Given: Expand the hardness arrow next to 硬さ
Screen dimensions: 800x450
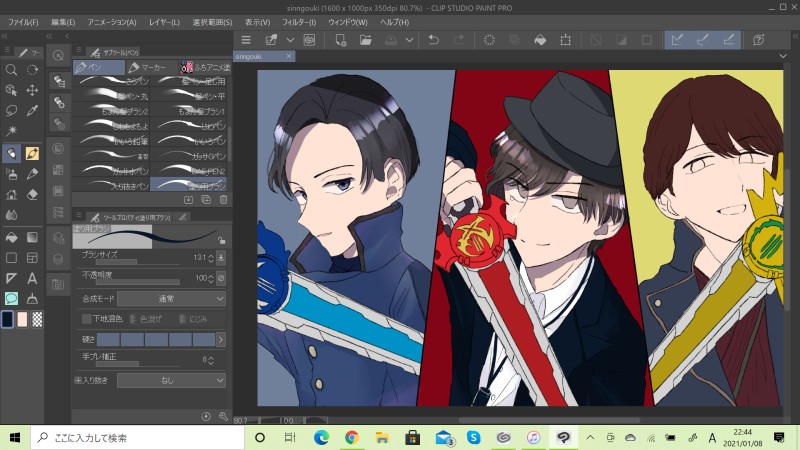Looking at the screenshot, I should point(220,339).
